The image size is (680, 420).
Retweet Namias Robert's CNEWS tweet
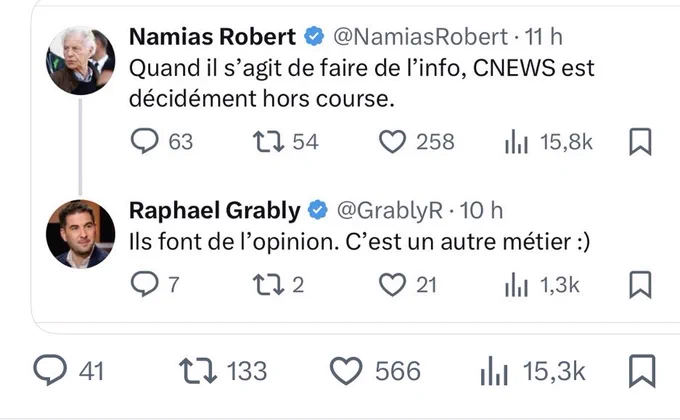(x=268, y=141)
